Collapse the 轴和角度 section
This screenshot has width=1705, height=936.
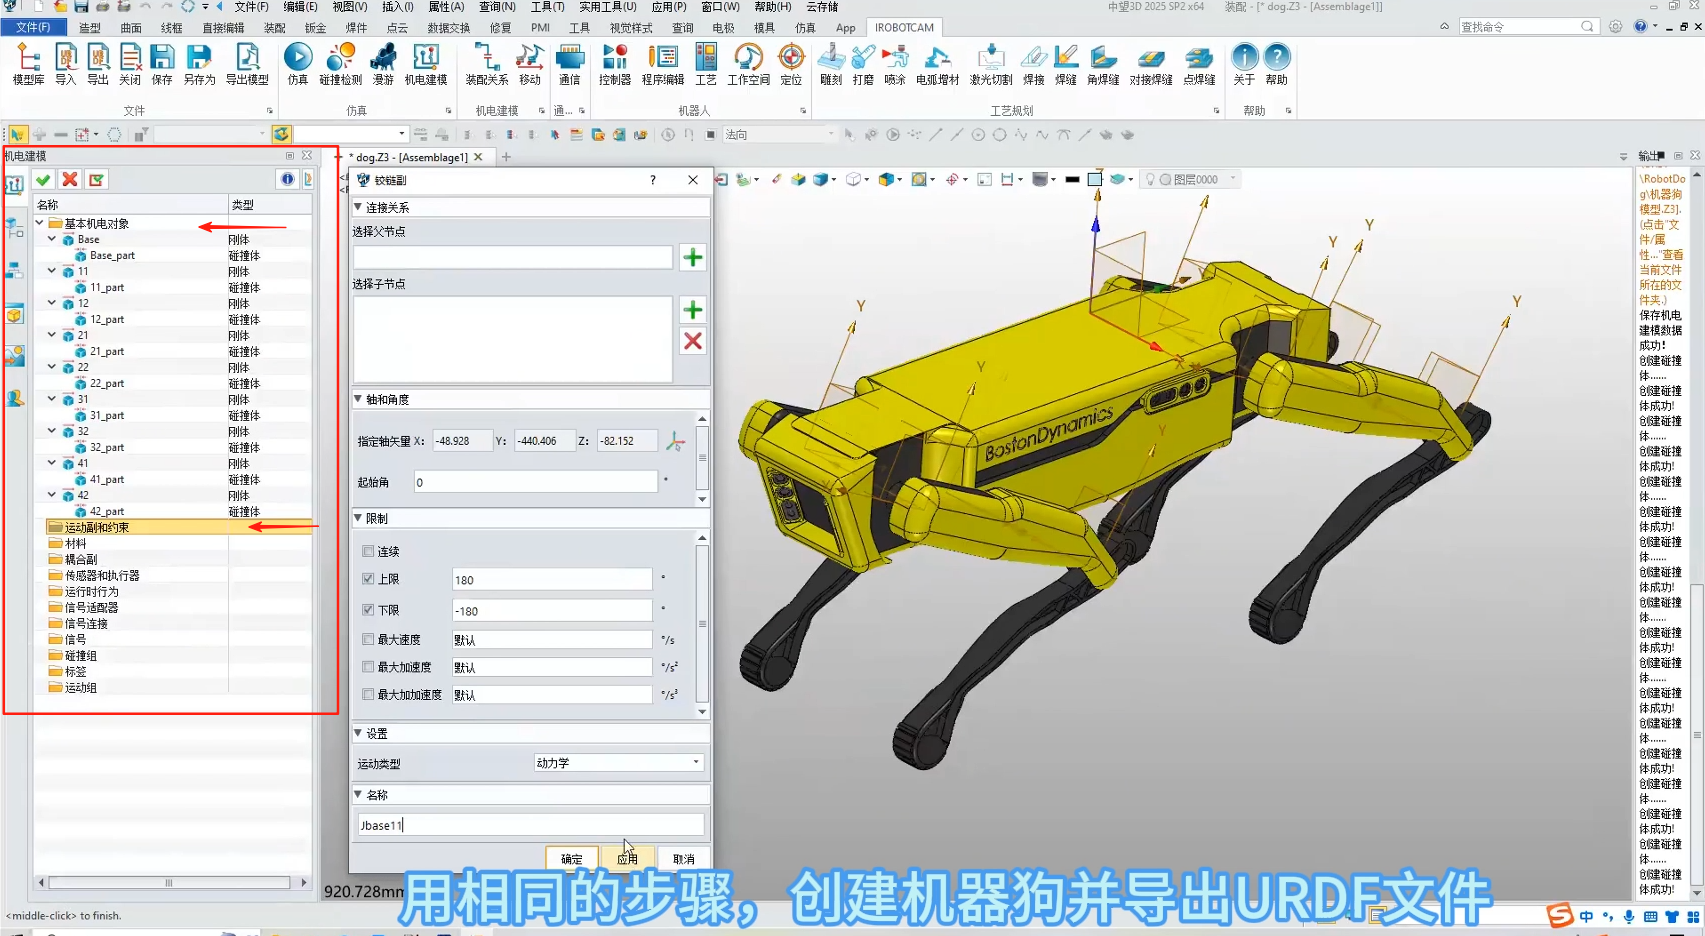click(x=359, y=399)
